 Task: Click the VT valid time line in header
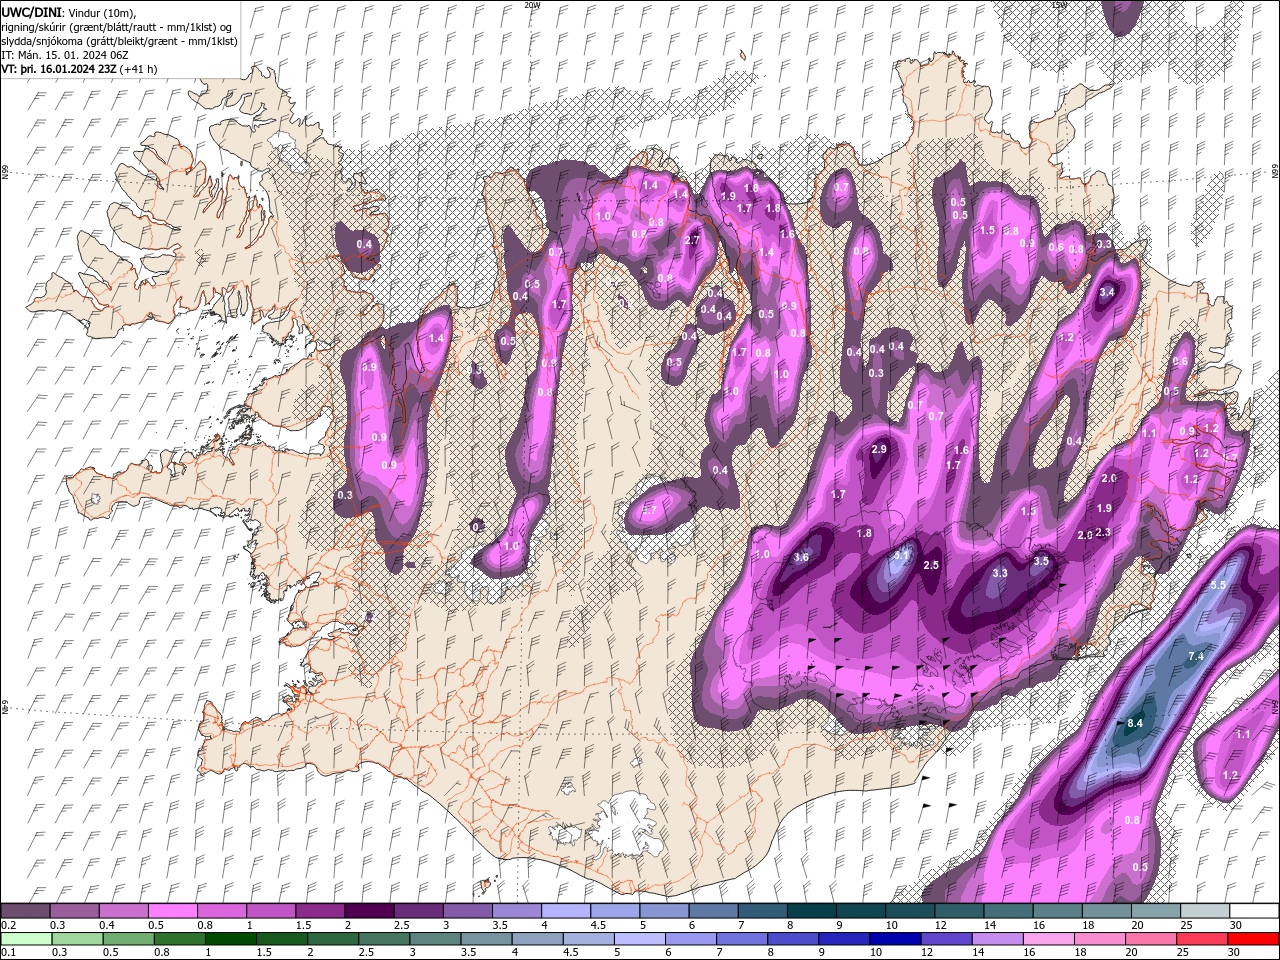pyautogui.click(x=79, y=69)
